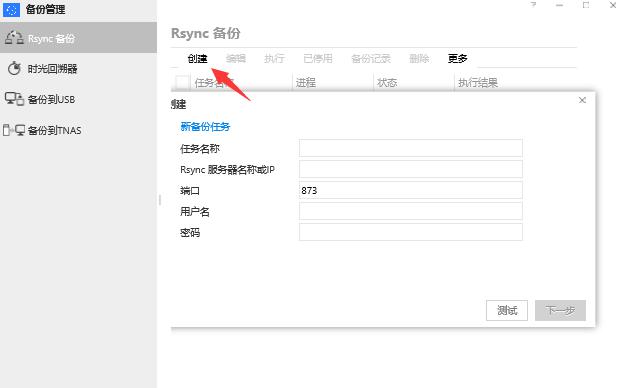Image resolution: width=620 pixels, height=388 pixels.
Task: Open the 更多 toolbar menu
Action: coord(457,59)
